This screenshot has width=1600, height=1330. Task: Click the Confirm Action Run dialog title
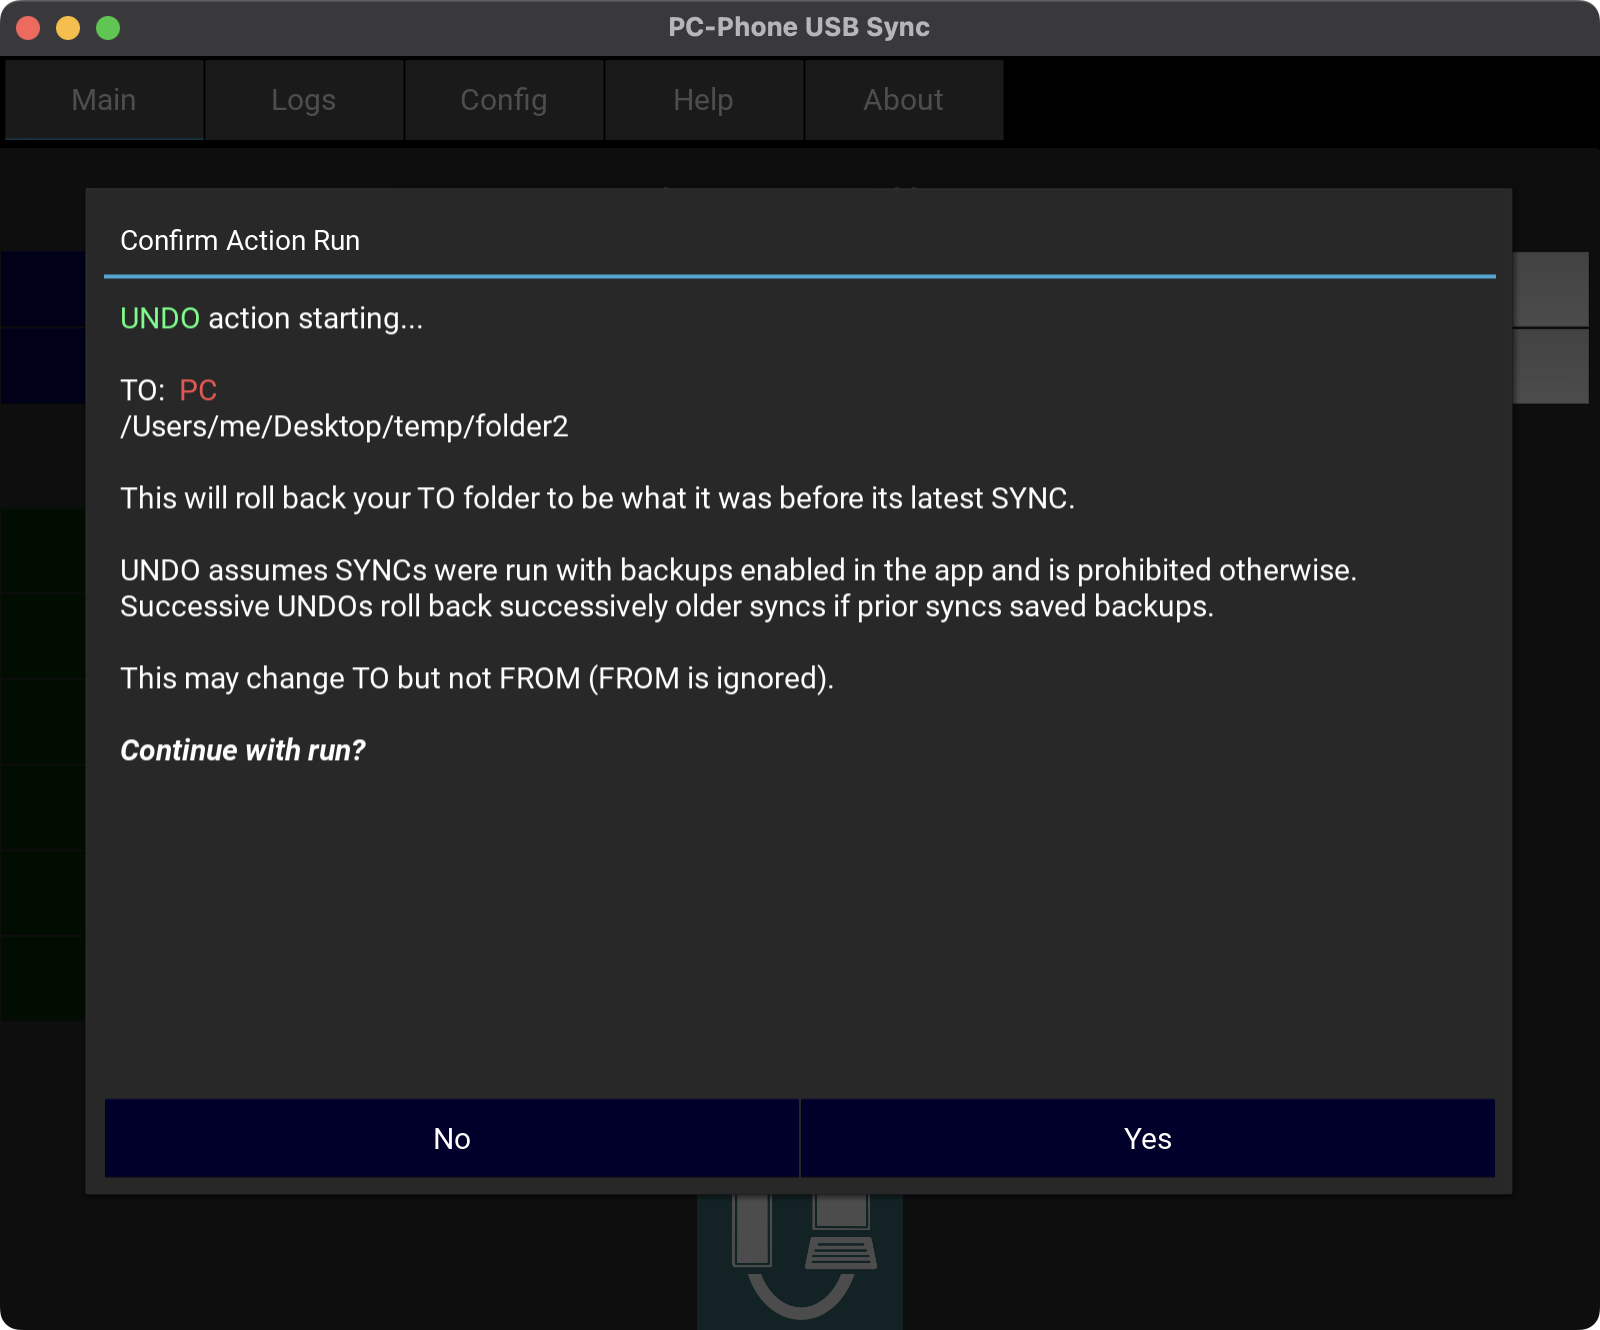(240, 241)
